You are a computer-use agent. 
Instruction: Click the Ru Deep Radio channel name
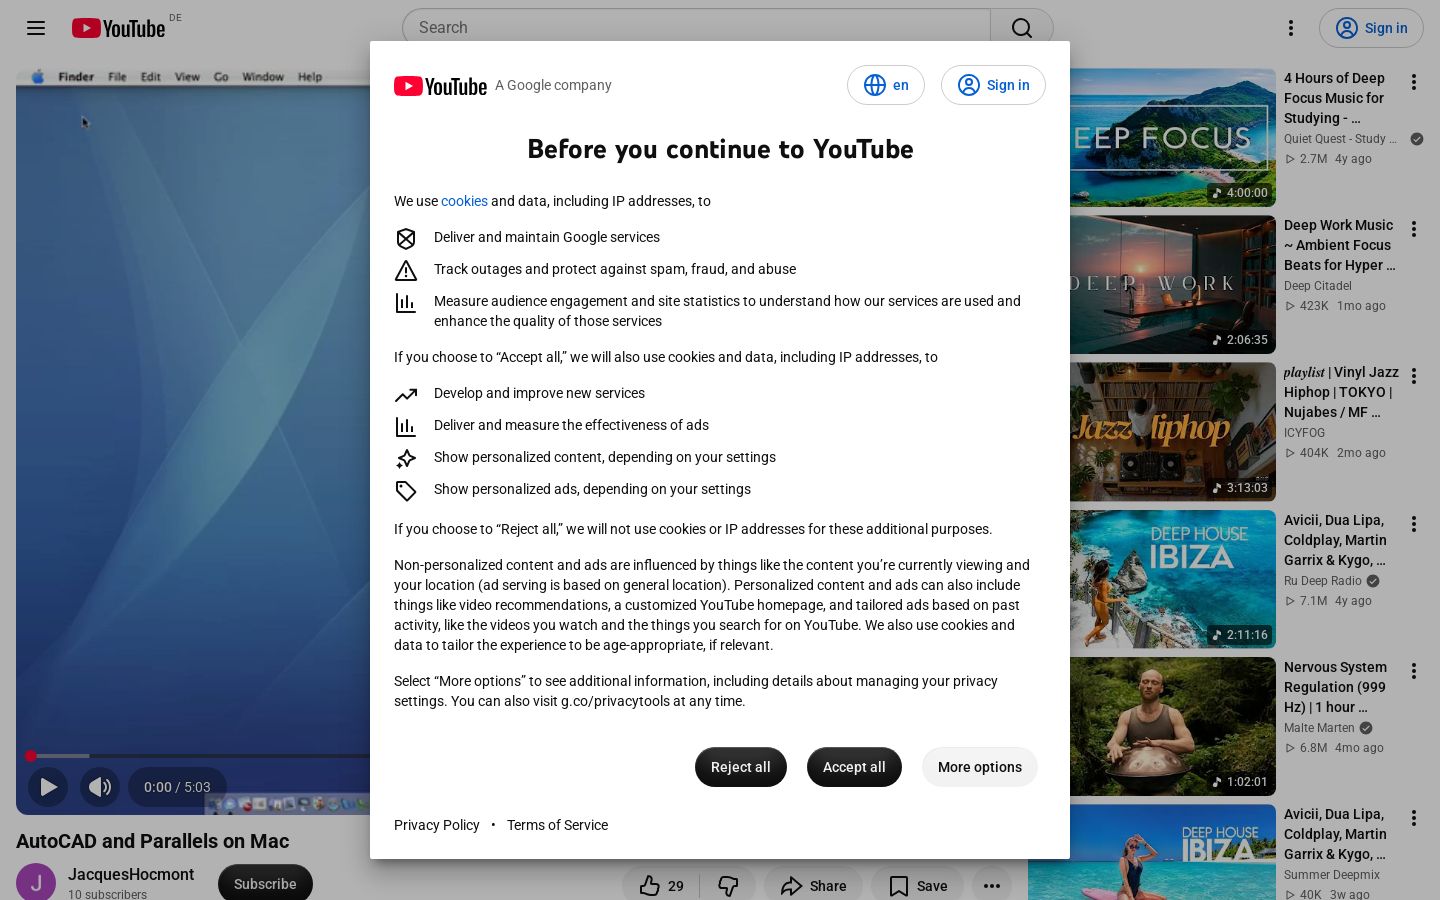(x=1323, y=581)
